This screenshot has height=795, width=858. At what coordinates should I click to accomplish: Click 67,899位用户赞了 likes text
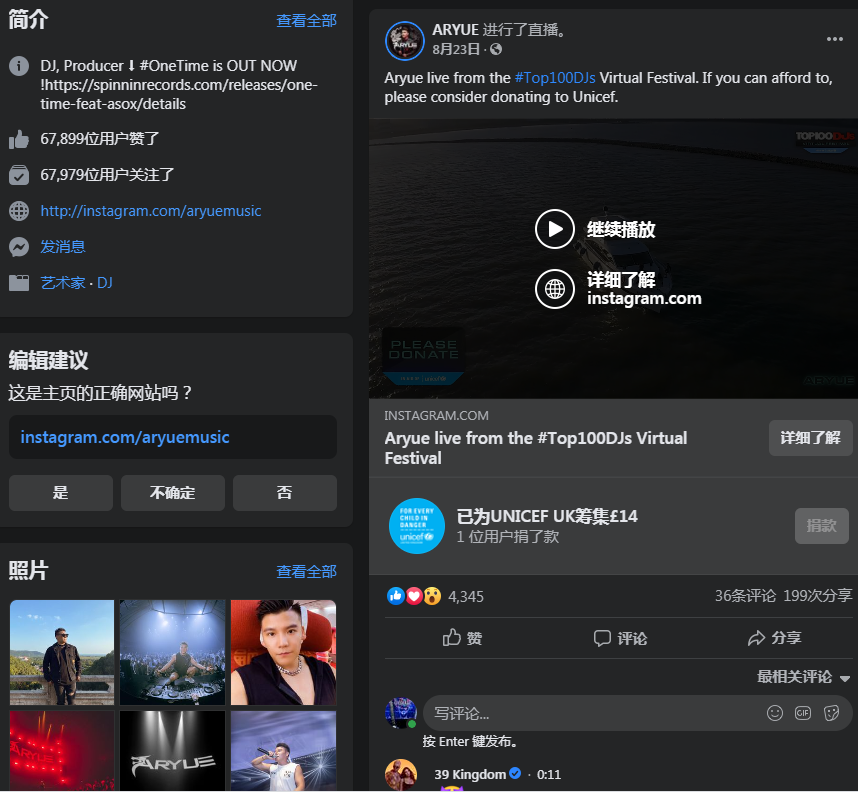(100, 139)
